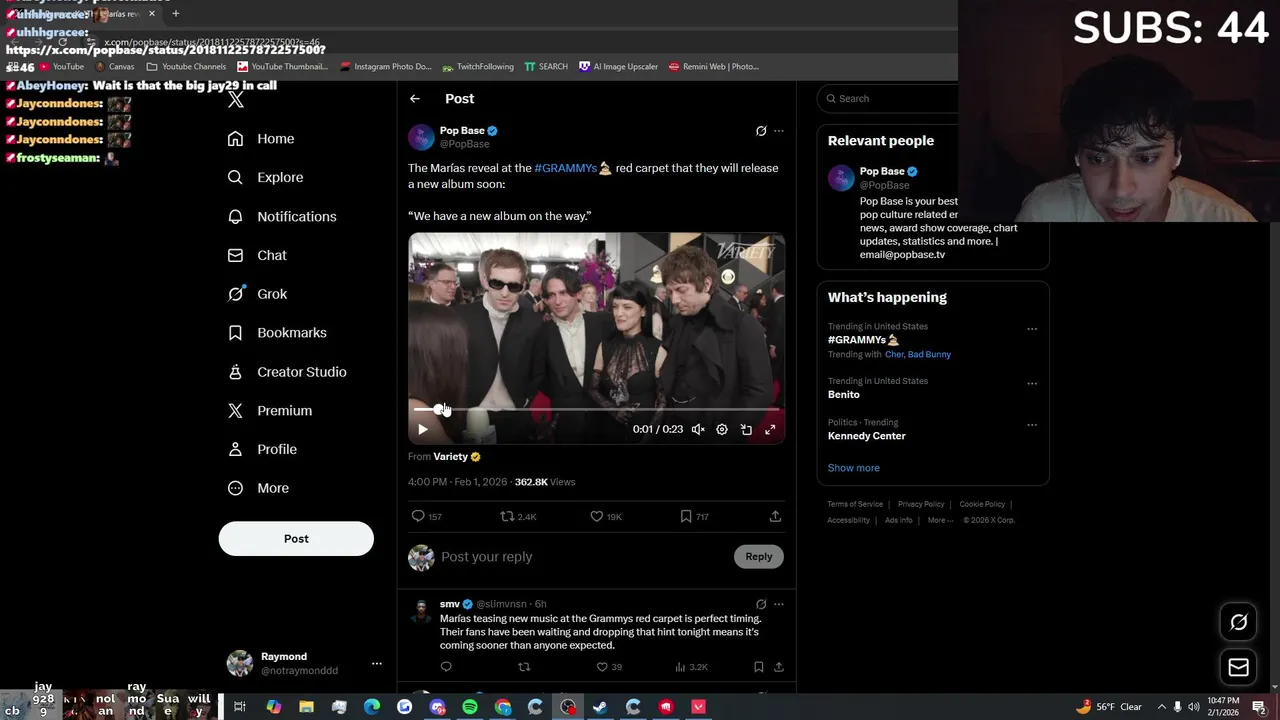Expand the footer More menu
This screenshot has height=720, width=1280.
coord(940,520)
